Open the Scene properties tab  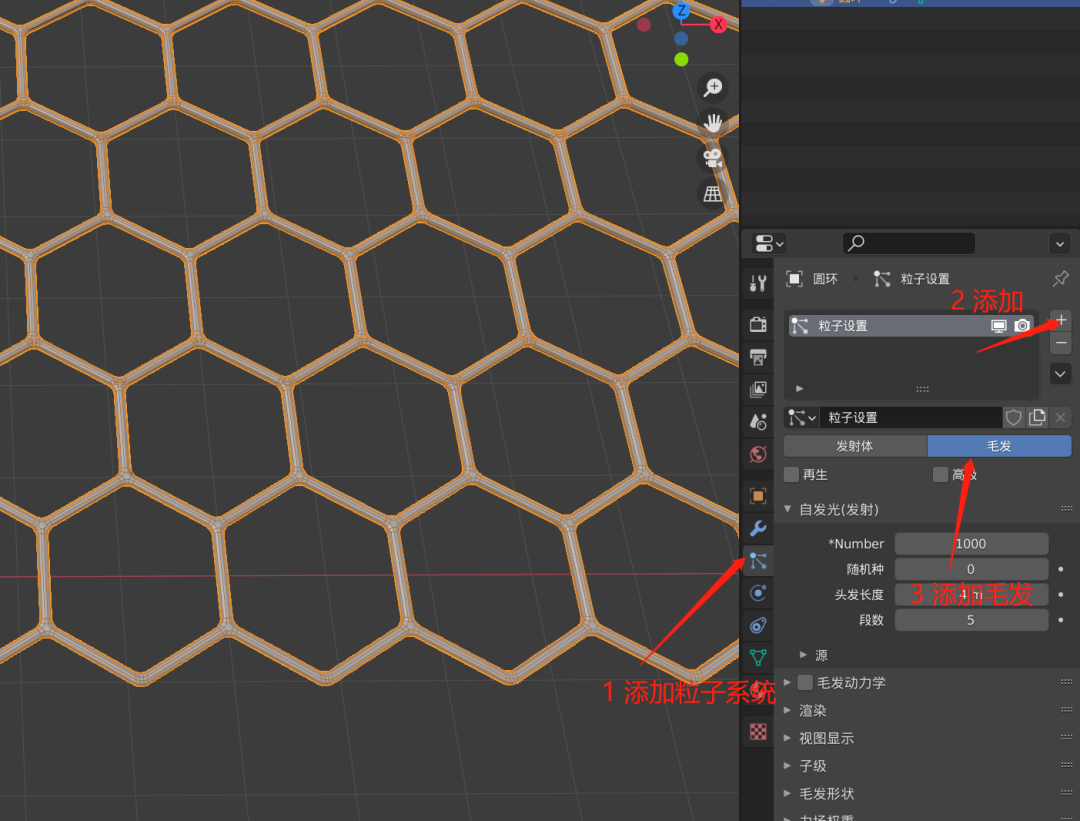[x=758, y=422]
